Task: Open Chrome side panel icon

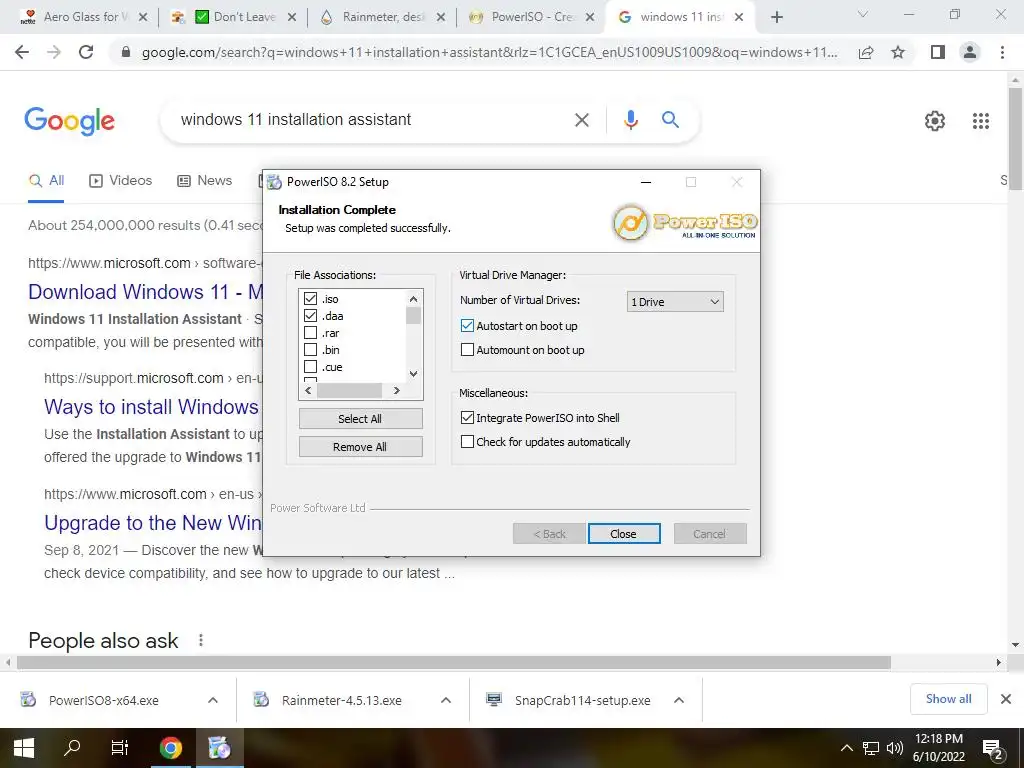Action: [x=937, y=52]
